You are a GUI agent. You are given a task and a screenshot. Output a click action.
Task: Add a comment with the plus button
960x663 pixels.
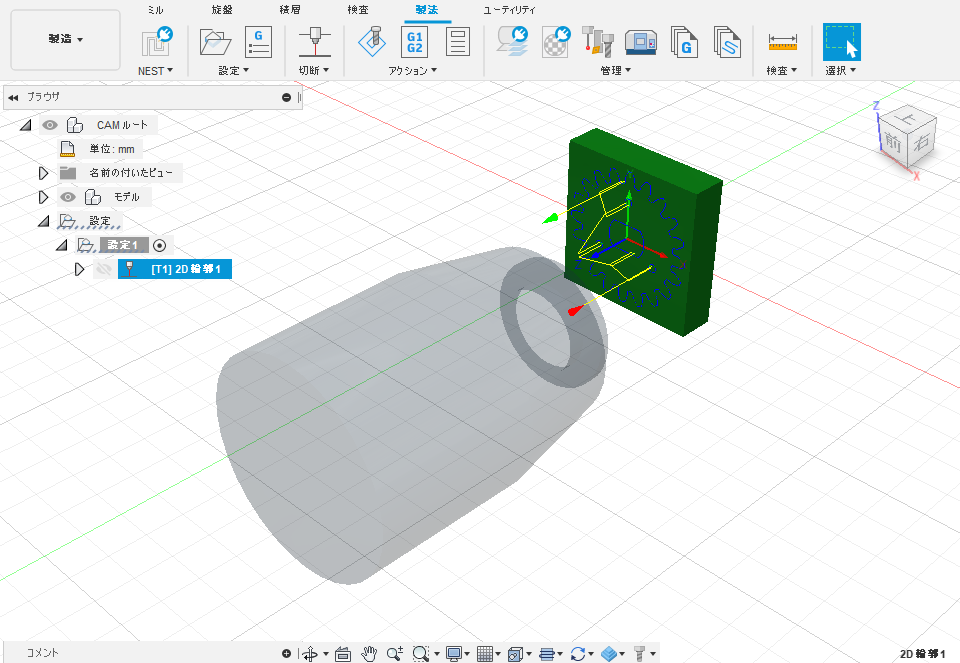point(286,654)
